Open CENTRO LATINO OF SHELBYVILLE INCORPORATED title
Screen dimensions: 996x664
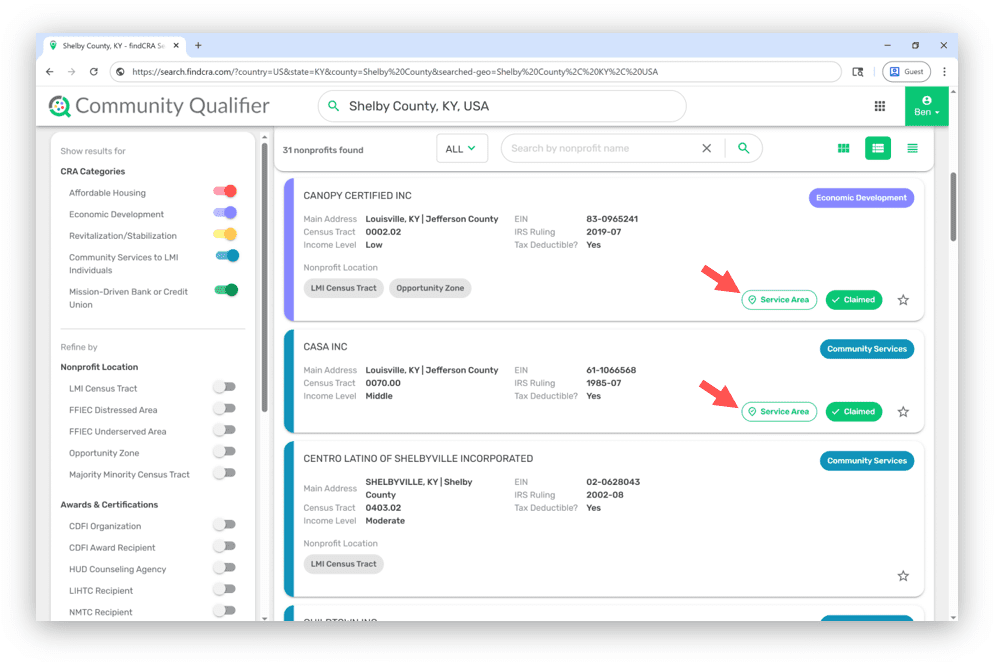click(418, 459)
